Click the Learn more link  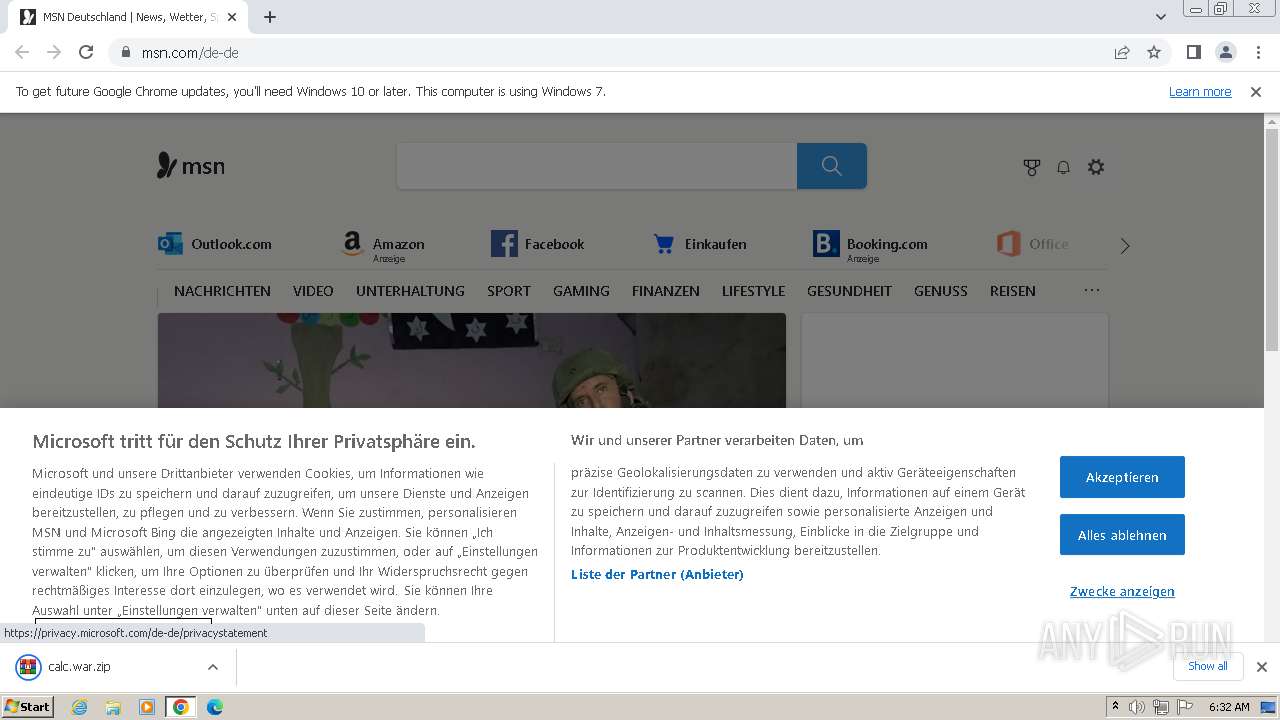tap(1200, 91)
